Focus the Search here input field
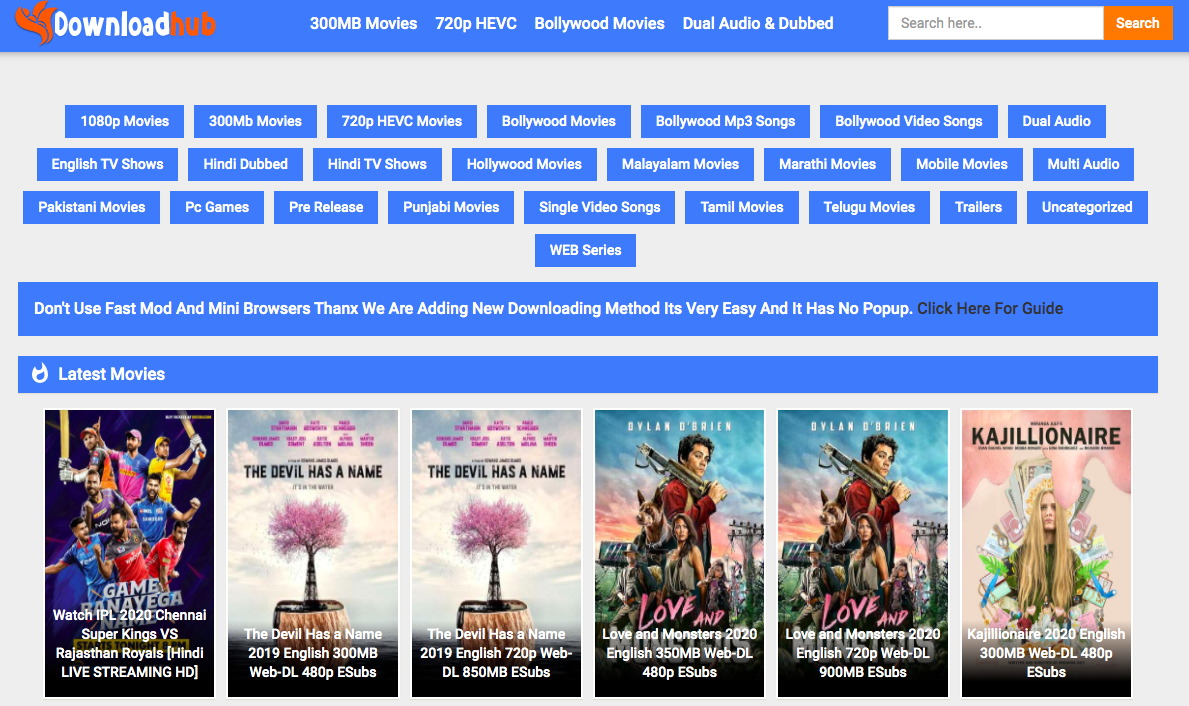 click(x=995, y=23)
